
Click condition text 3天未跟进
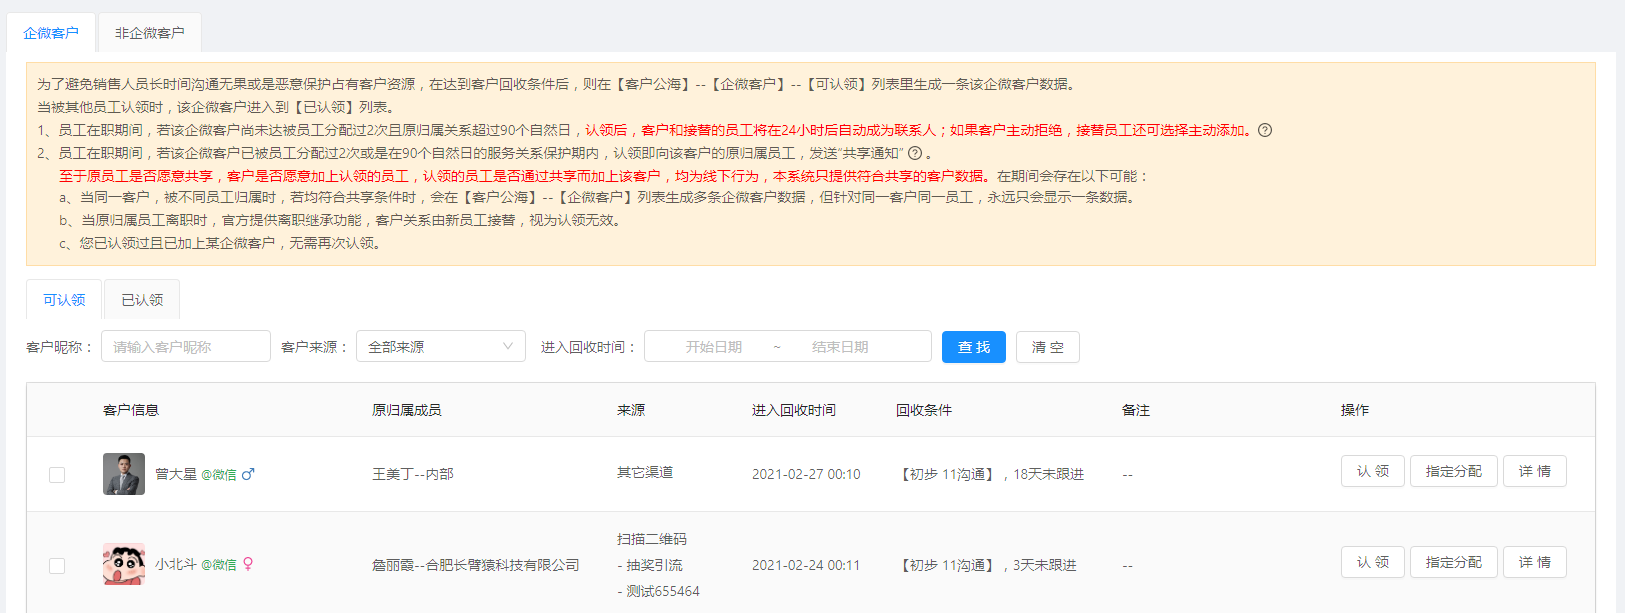[x=1045, y=565]
